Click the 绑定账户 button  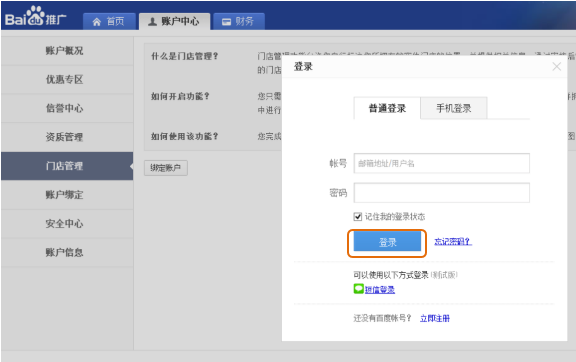point(166,168)
